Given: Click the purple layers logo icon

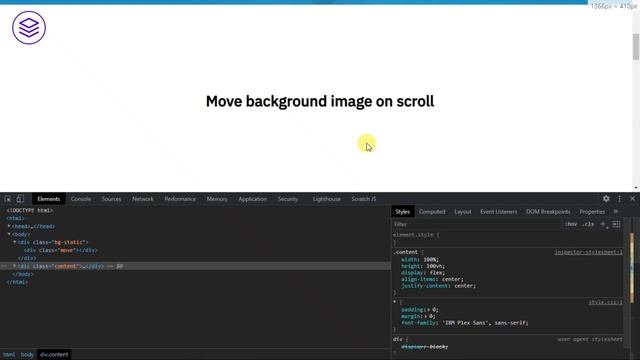Looking at the screenshot, I should [x=29, y=28].
